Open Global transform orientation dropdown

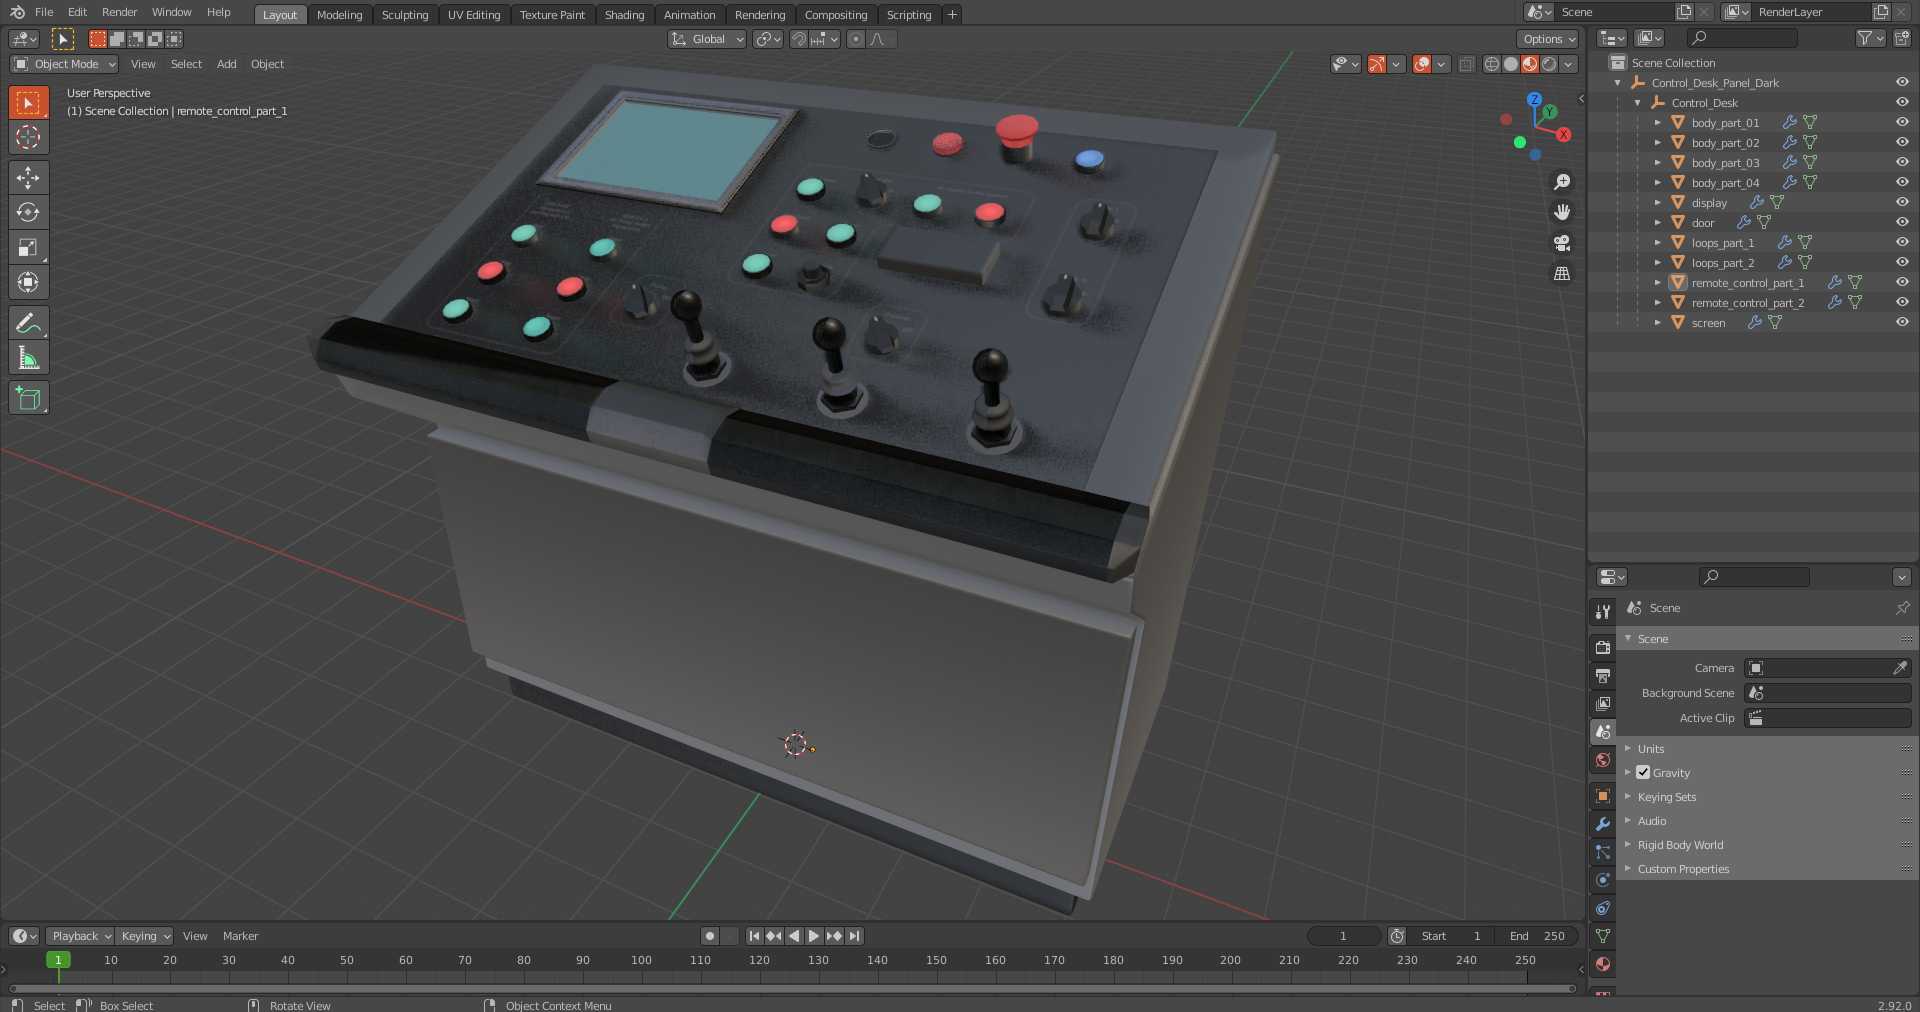[x=707, y=39]
